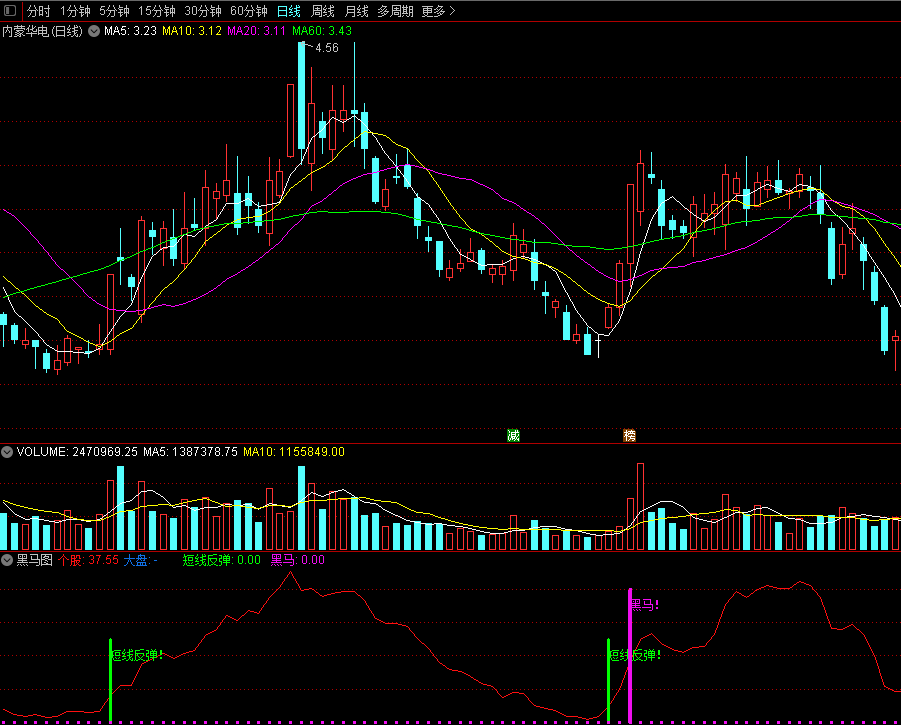
Task: Click the VOLUME: 2470969.25 label
Action: 77,452
